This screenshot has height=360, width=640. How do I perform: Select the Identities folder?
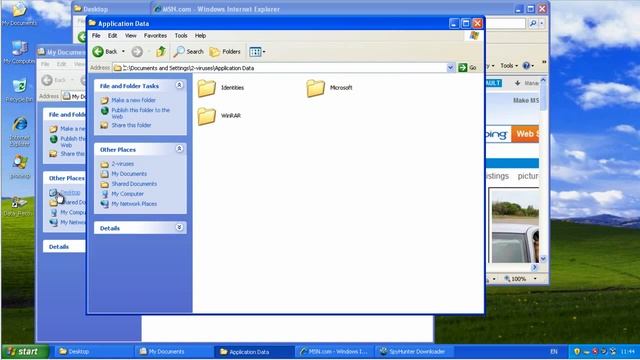pos(220,88)
